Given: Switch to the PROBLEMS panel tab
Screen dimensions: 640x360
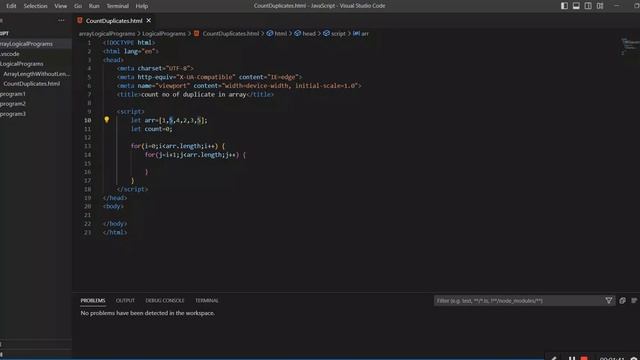Looking at the screenshot, I should pyautogui.click(x=93, y=300).
